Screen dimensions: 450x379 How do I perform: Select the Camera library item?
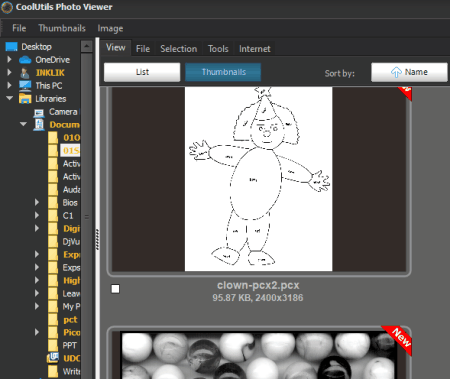[64, 112]
